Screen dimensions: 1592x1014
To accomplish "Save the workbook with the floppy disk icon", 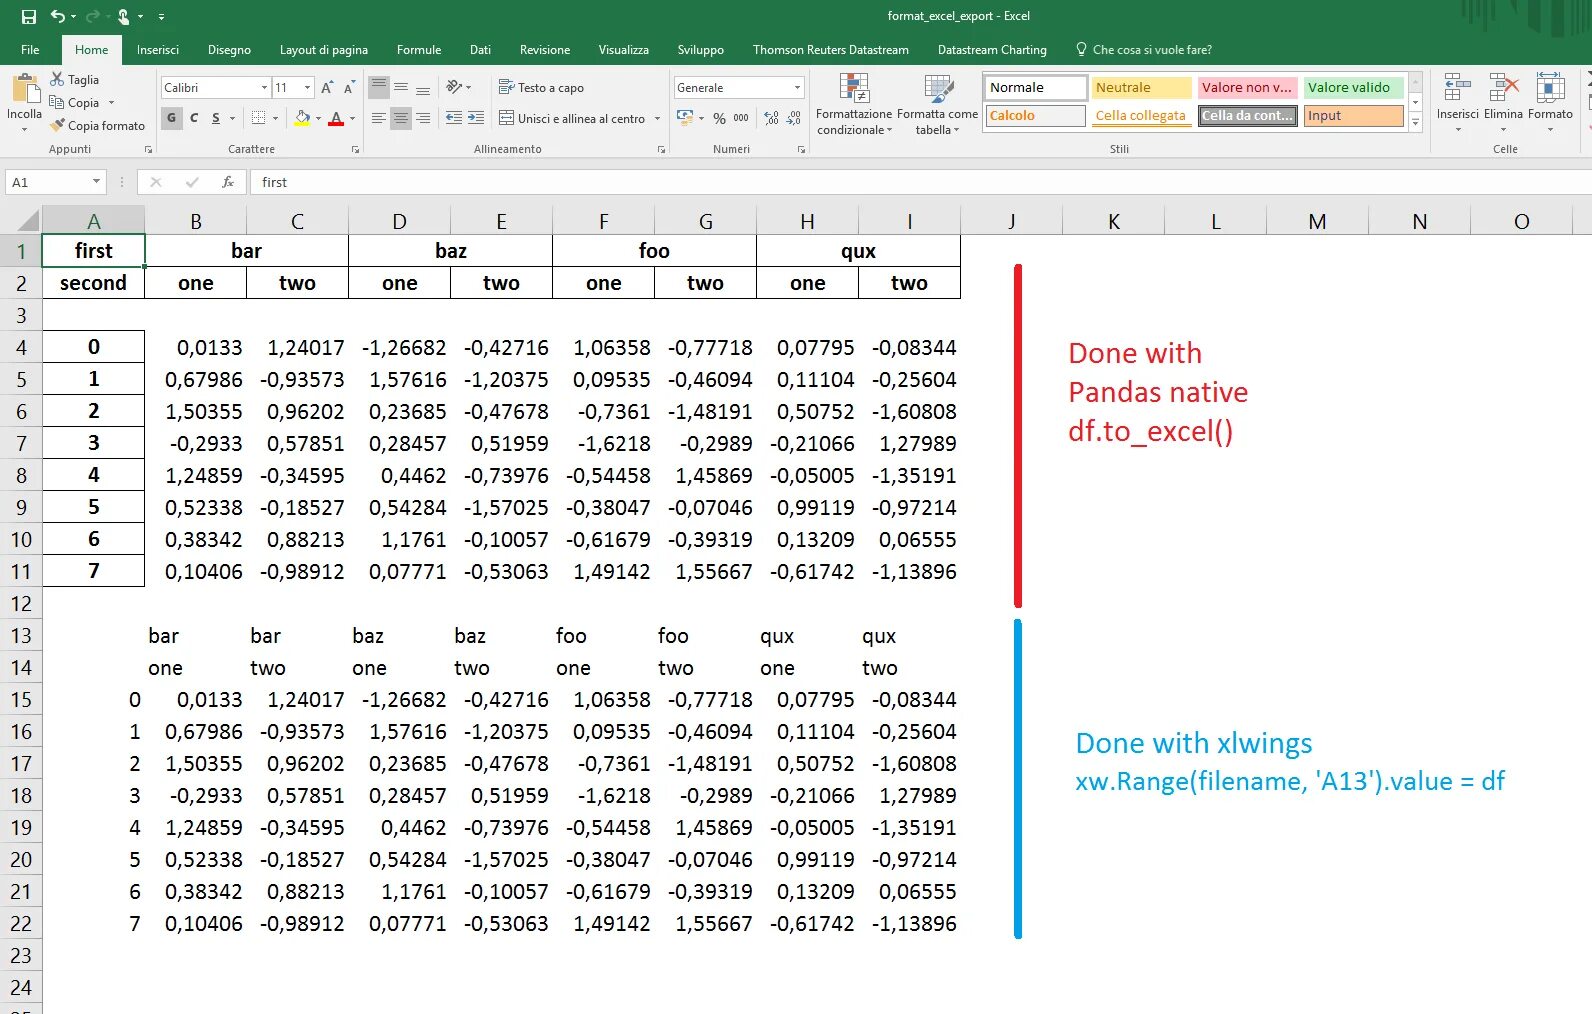I will [x=28, y=16].
